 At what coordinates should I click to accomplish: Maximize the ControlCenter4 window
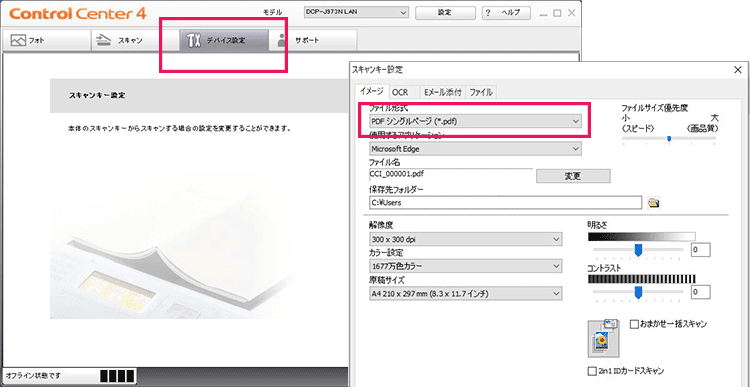tap(557, 13)
